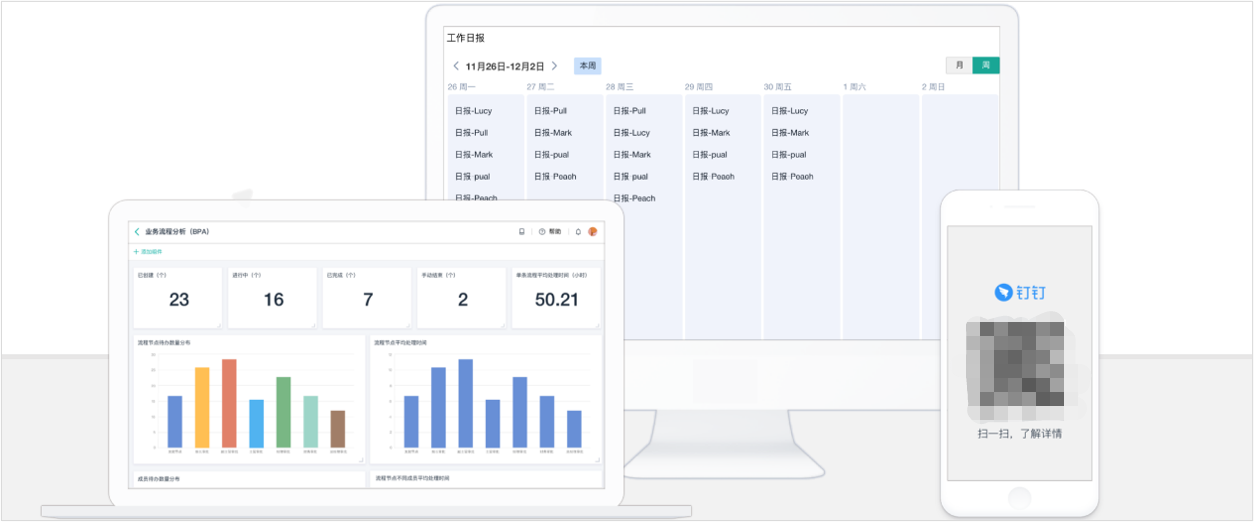
Task: Select the 已创建 card showing 23
Action: 178,297
